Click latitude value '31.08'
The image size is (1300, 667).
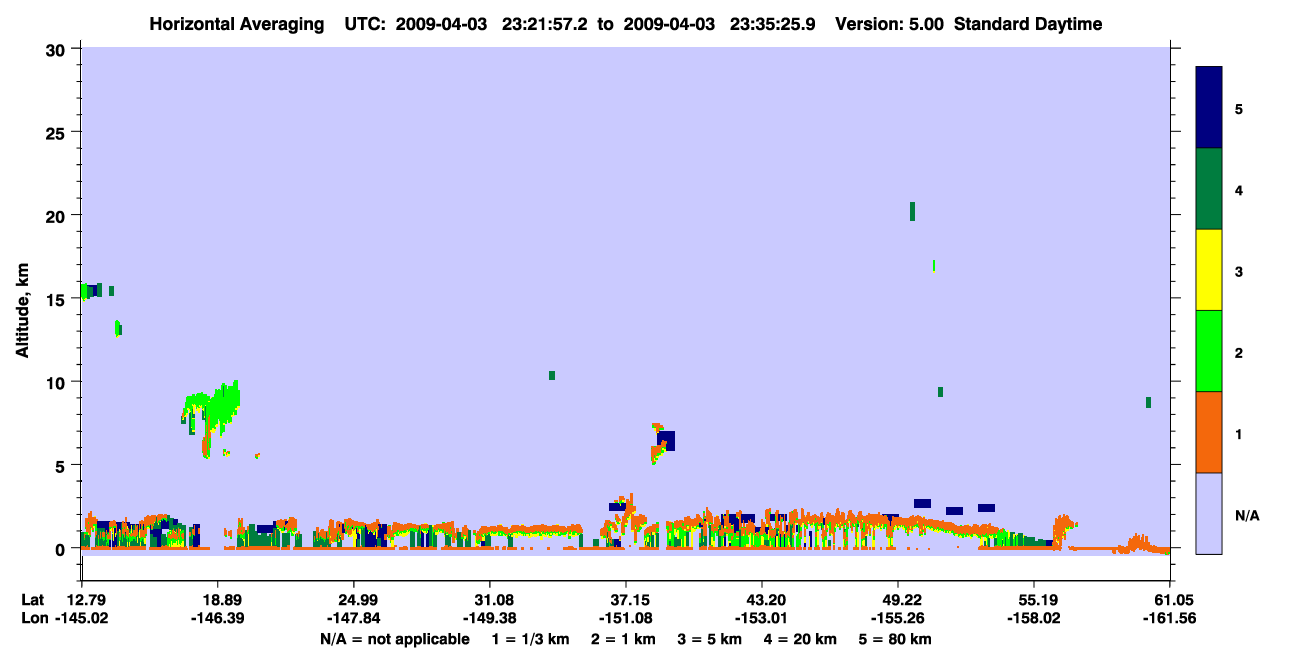coord(490,600)
